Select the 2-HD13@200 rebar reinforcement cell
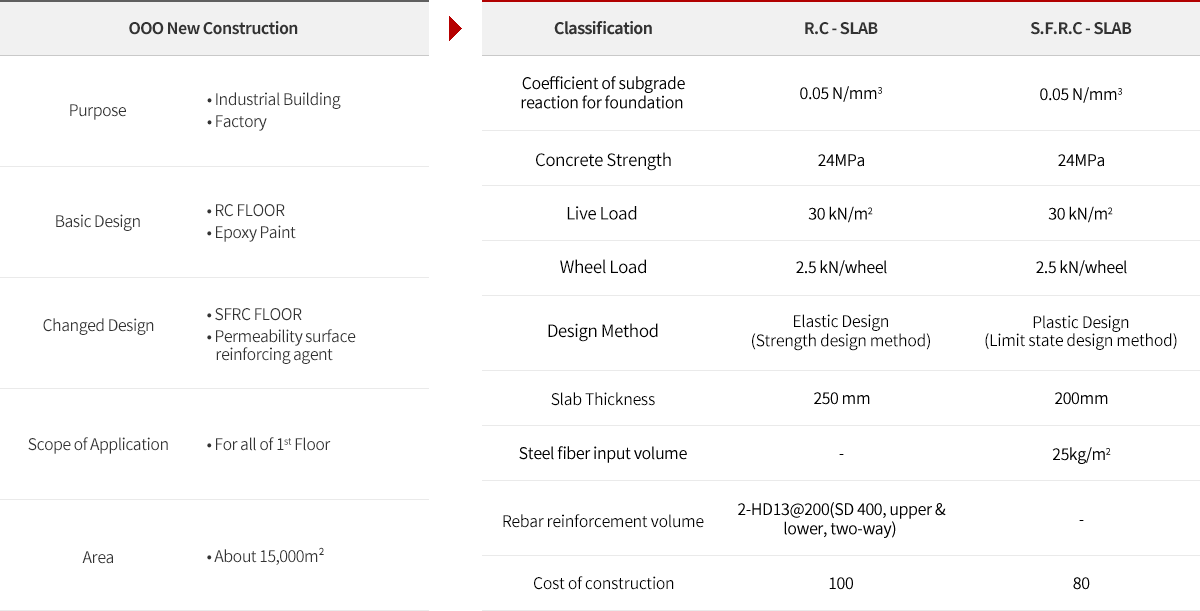 841,519
